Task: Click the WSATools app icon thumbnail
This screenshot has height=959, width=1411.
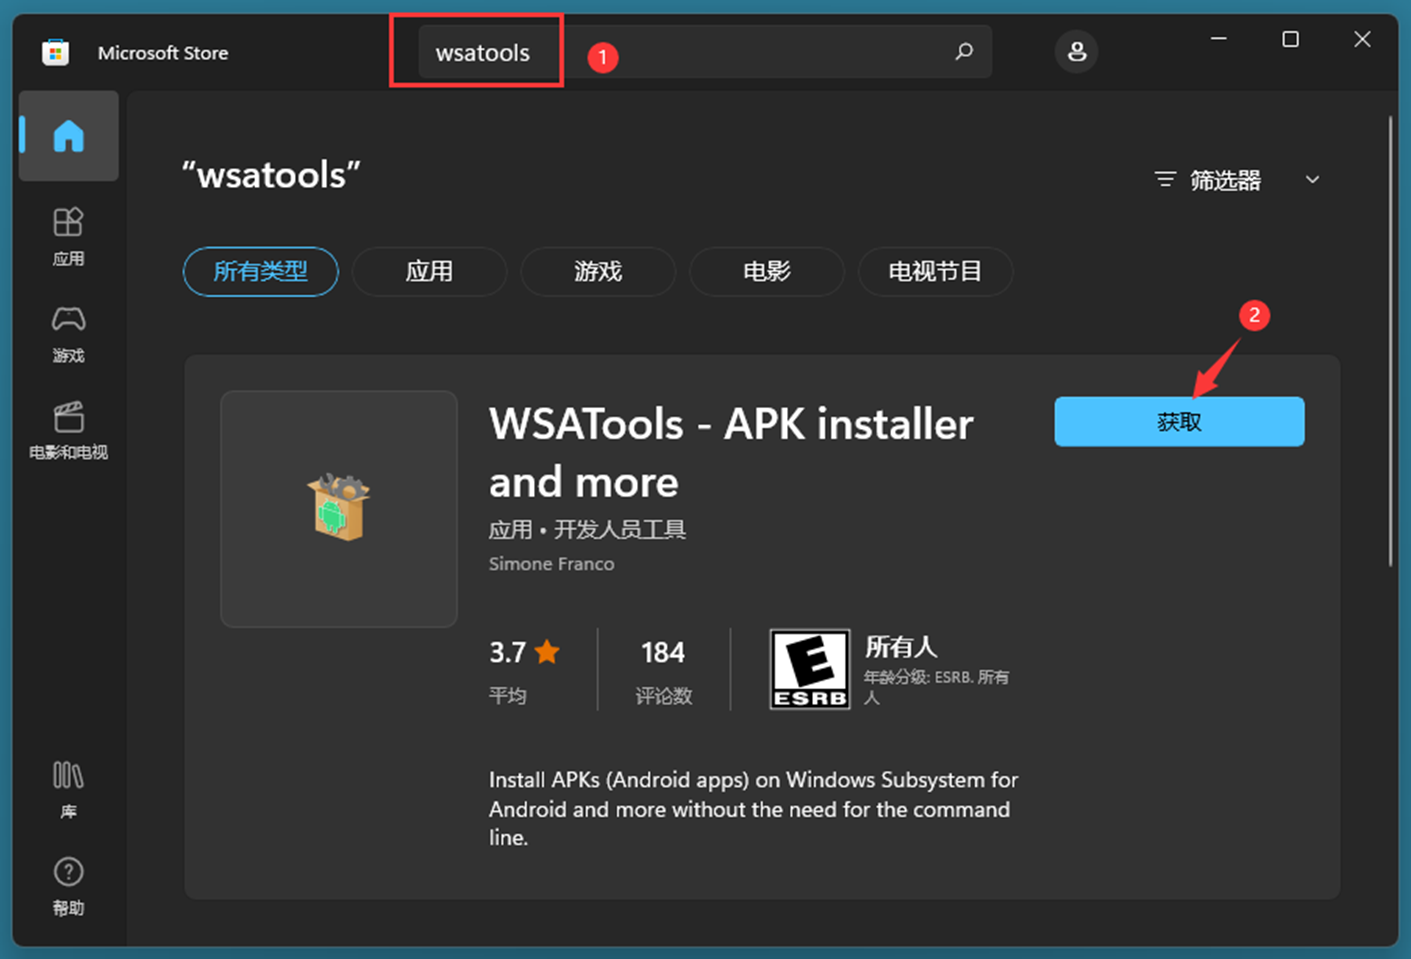Action: [x=339, y=509]
